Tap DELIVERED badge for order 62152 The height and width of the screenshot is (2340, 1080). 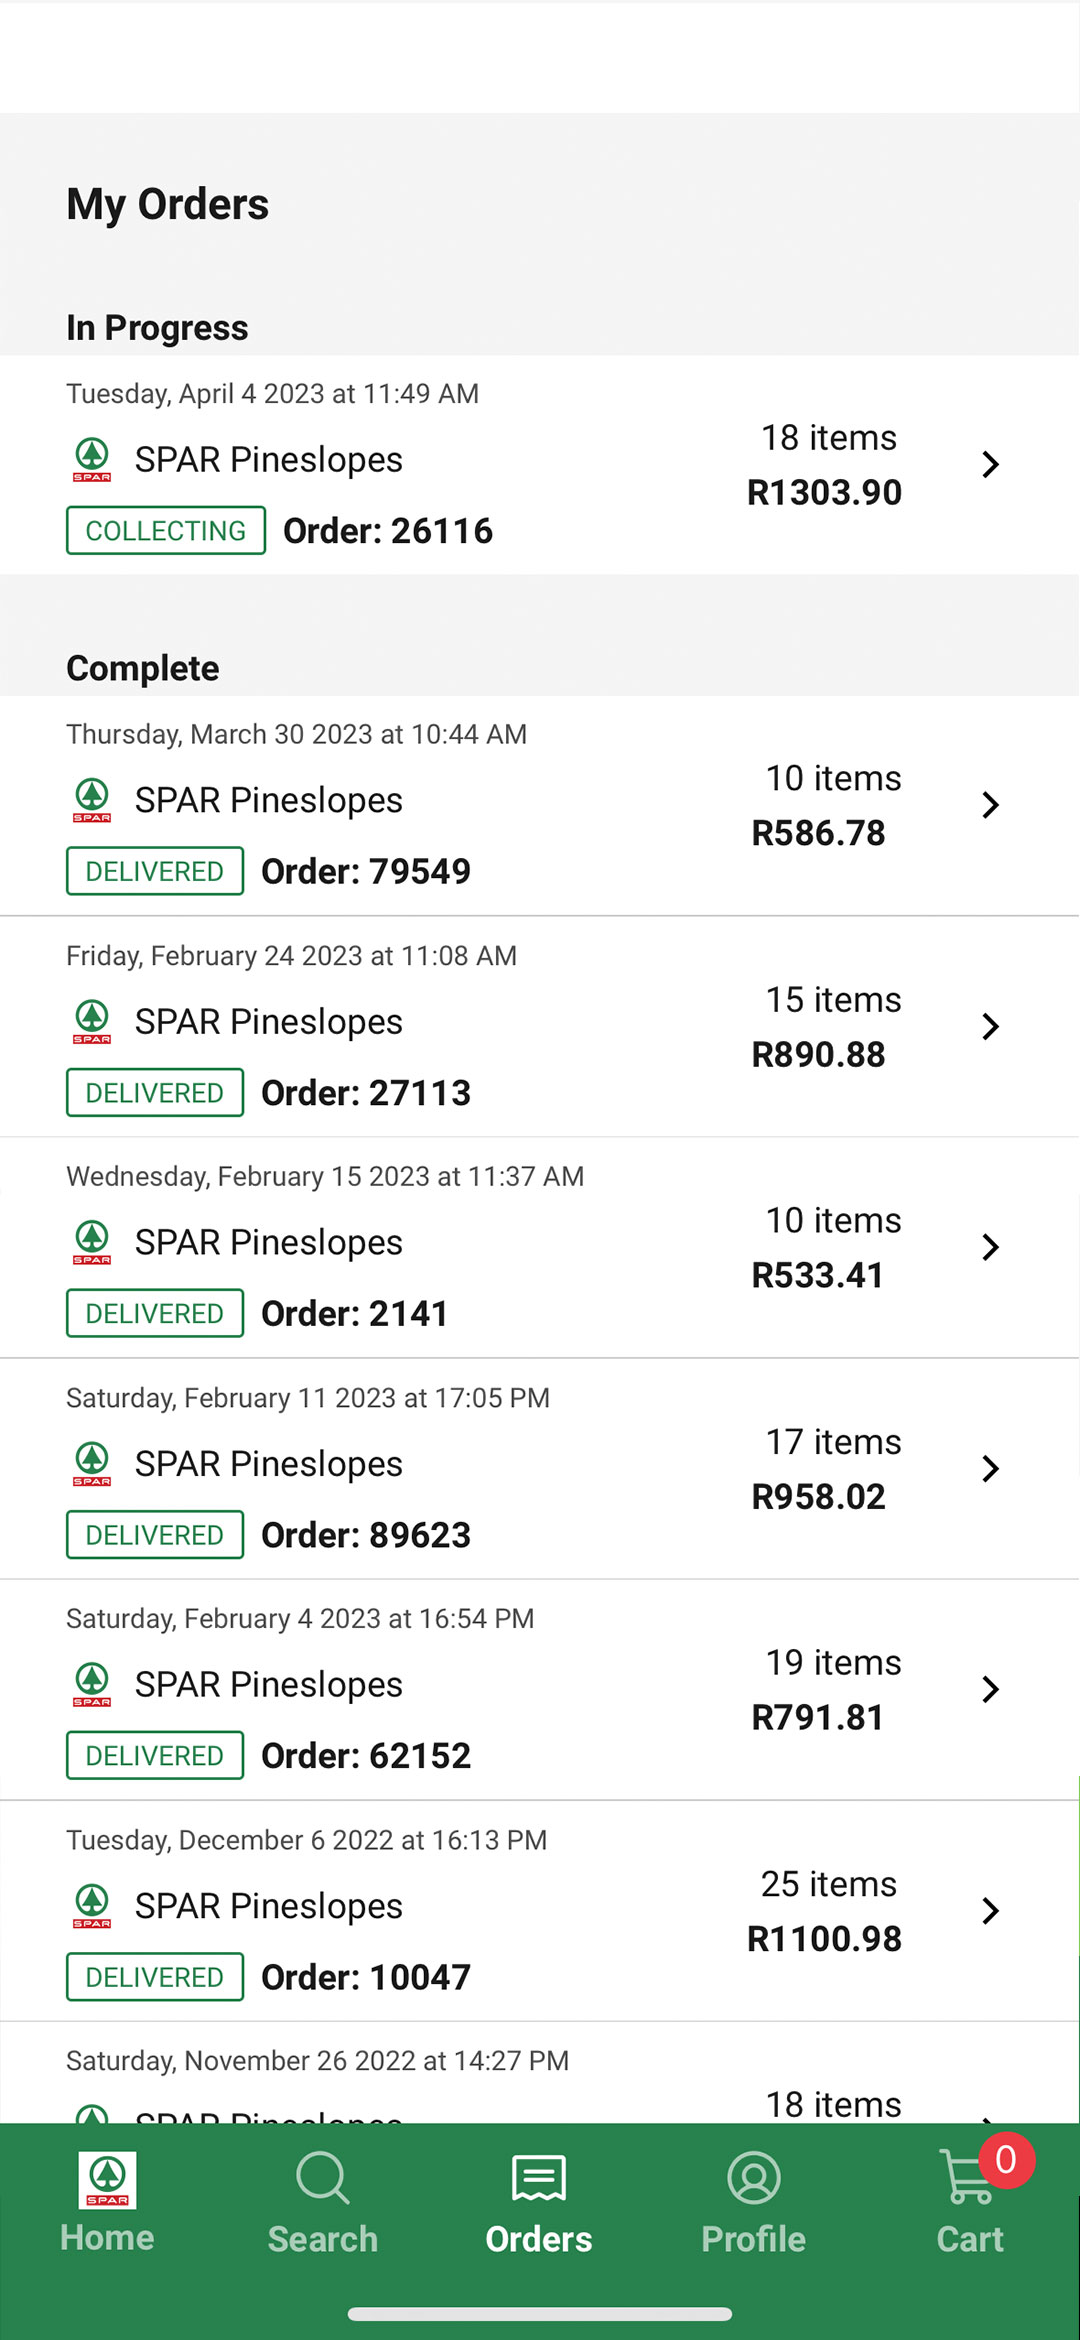click(x=155, y=1755)
